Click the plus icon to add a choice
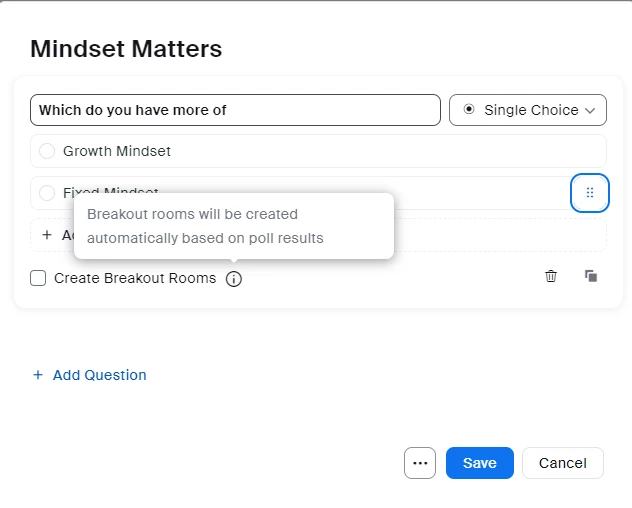The height and width of the screenshot is (508, 632). pos(47,235)
